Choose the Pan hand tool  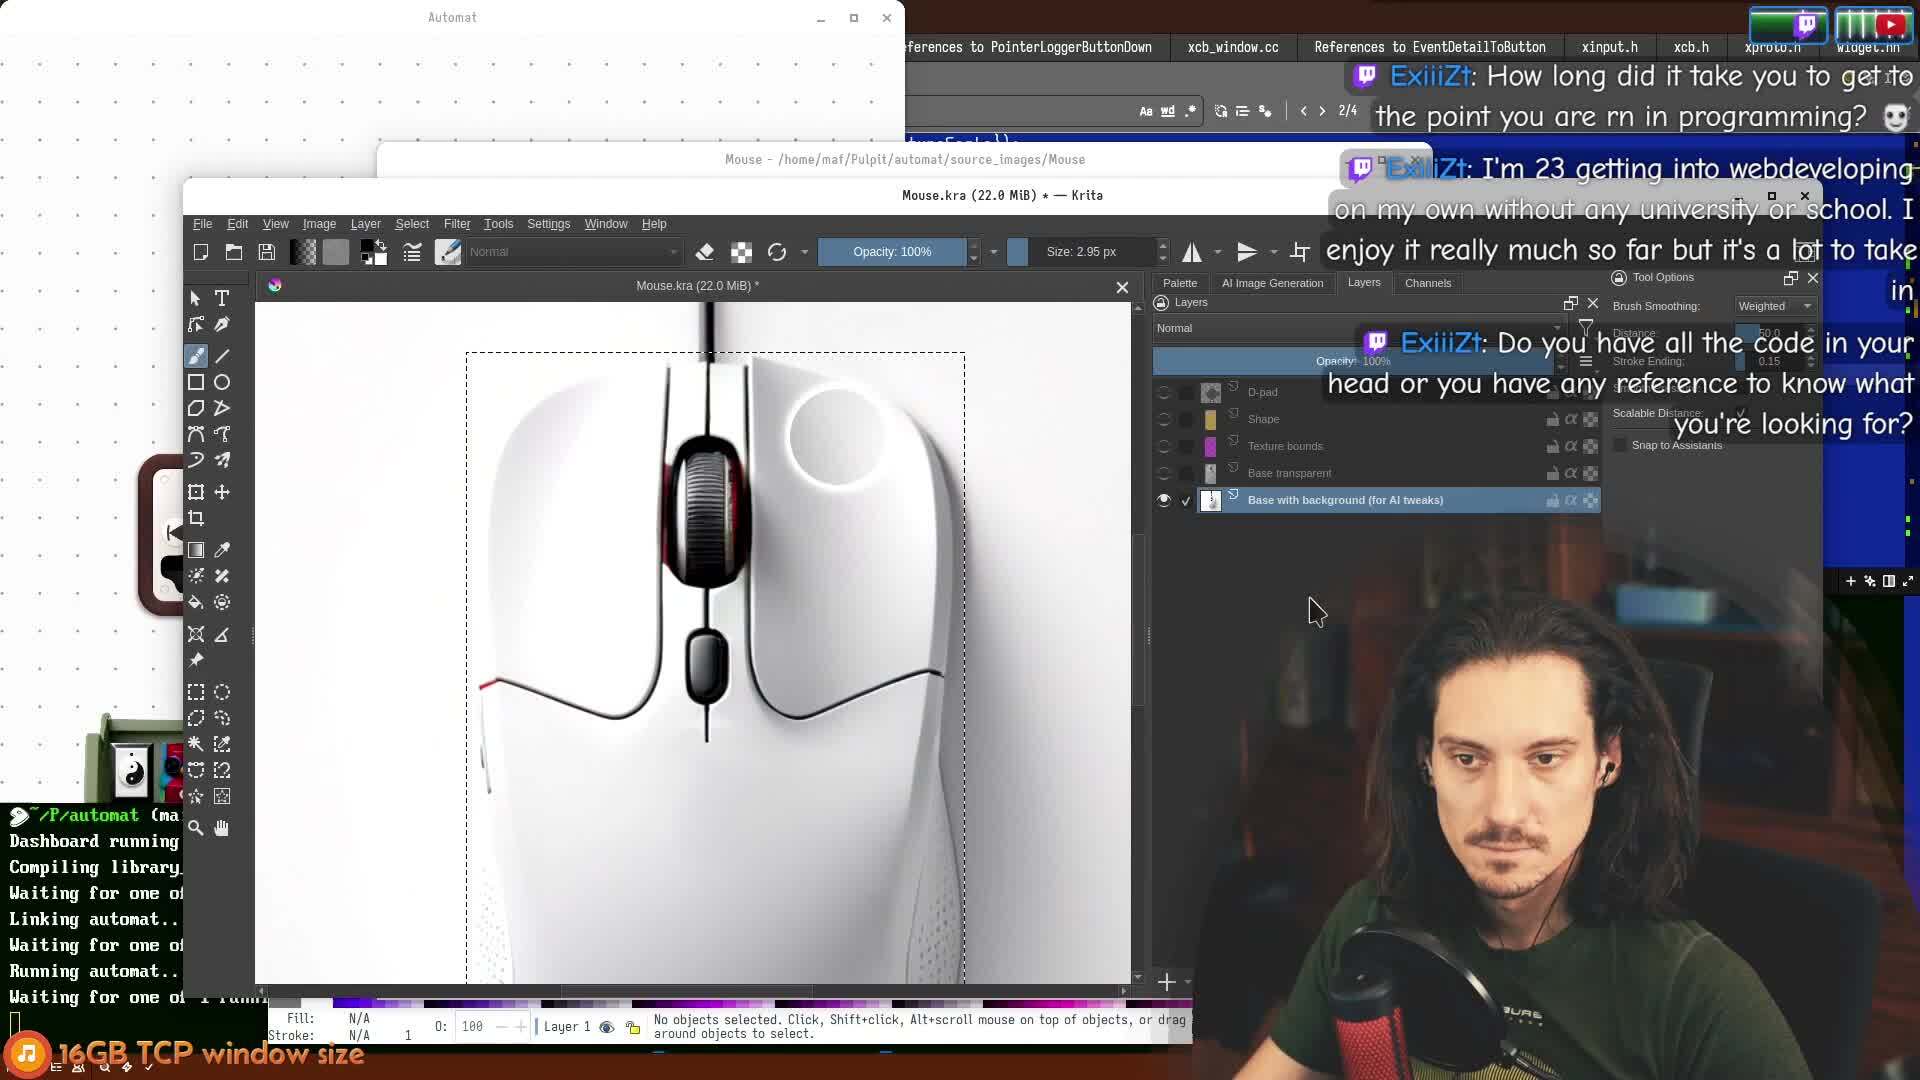222,828
